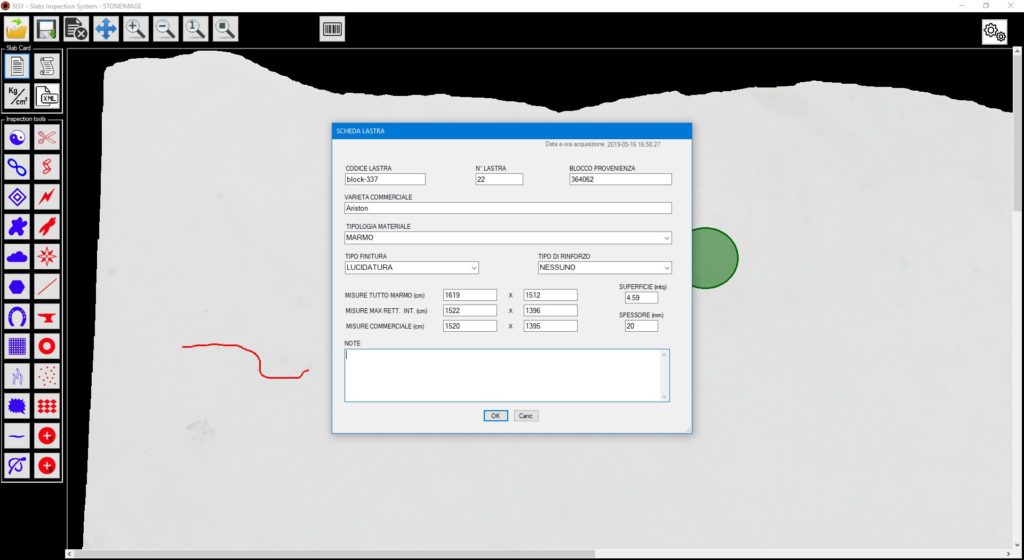The height and width of the screenshot is (560, 1024).
Task: Open a slab image with the folder icon
Action: pos(17,29)
